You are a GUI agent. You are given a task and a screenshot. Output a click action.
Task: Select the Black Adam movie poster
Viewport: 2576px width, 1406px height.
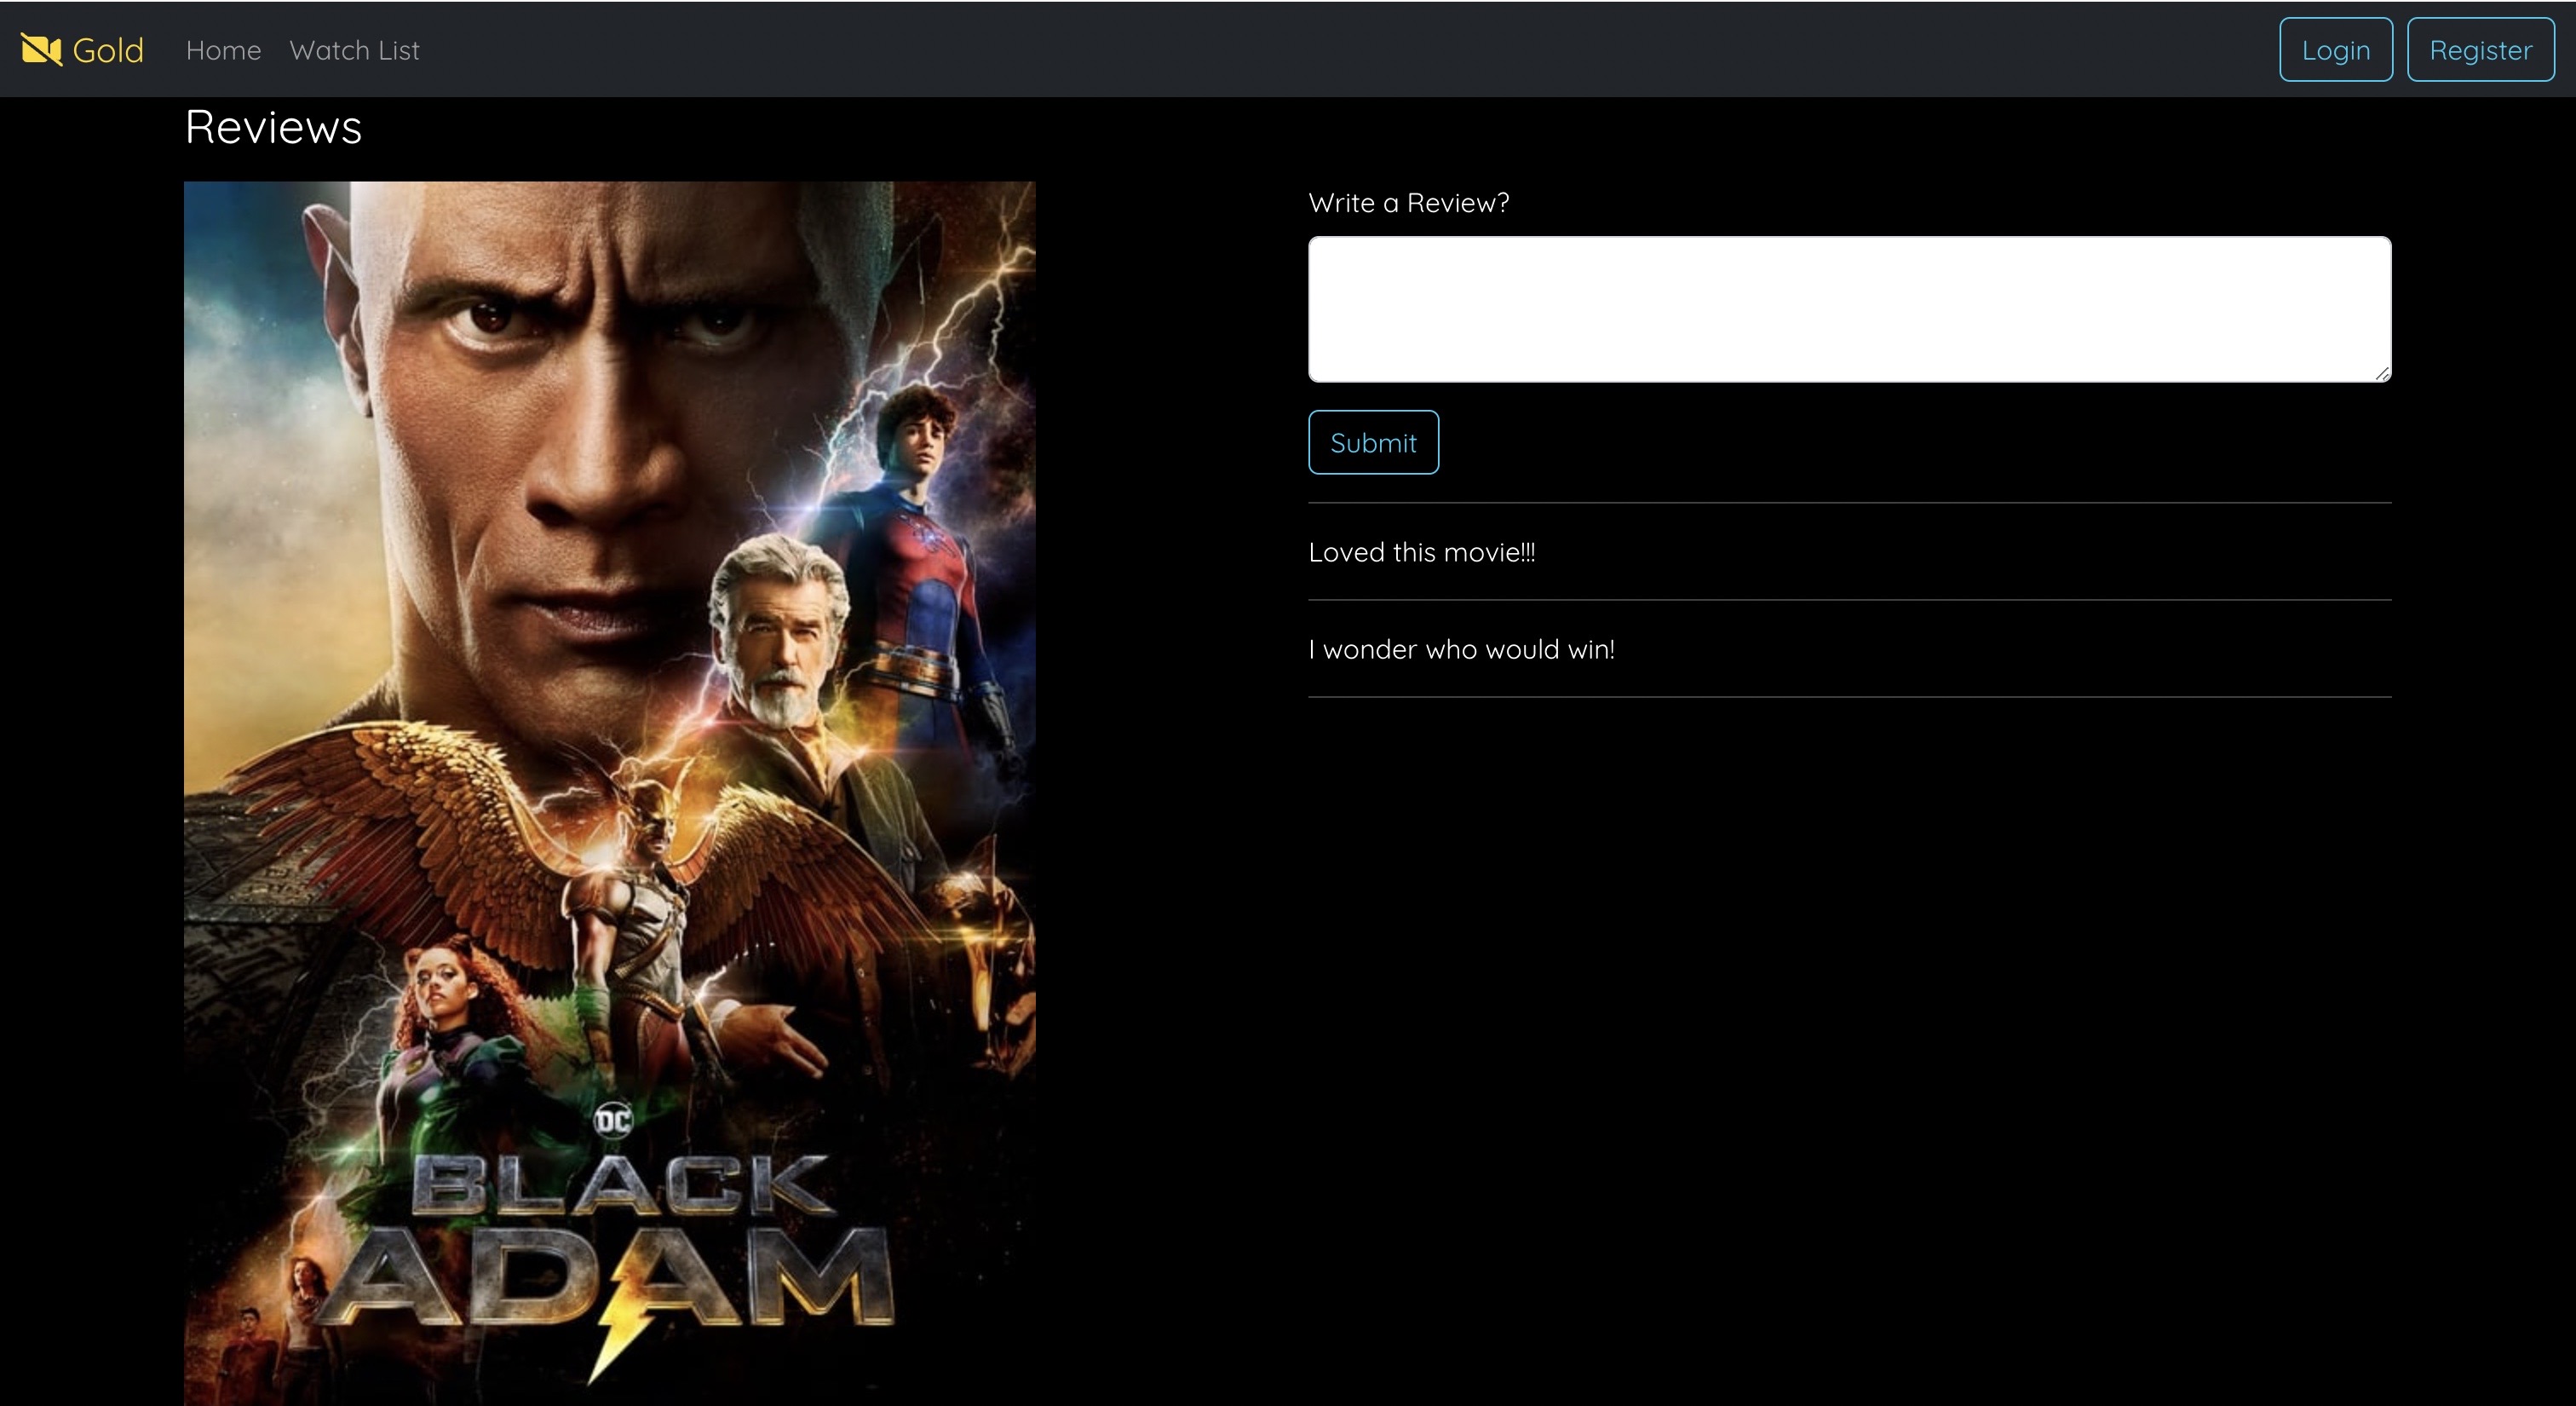(609, 790)
